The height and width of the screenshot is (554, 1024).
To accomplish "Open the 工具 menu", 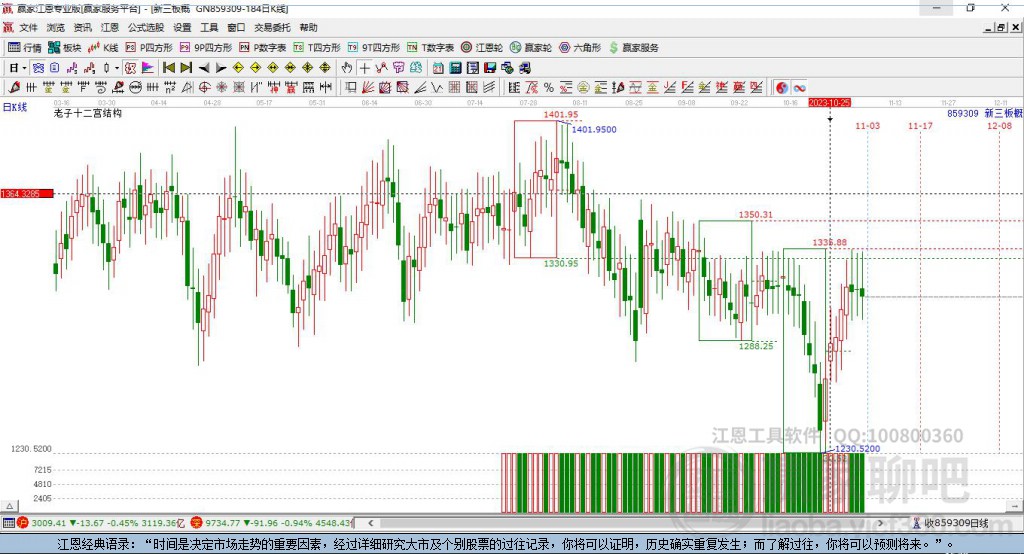I will (209, 27).
